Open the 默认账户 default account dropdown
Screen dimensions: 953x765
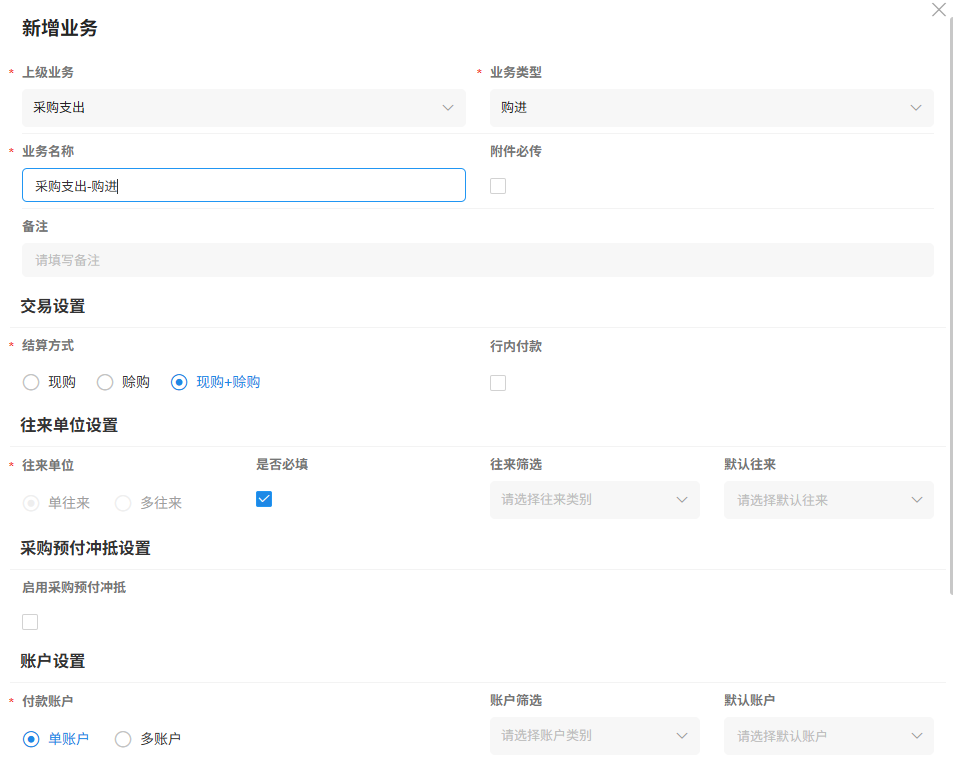click(828, 735)
